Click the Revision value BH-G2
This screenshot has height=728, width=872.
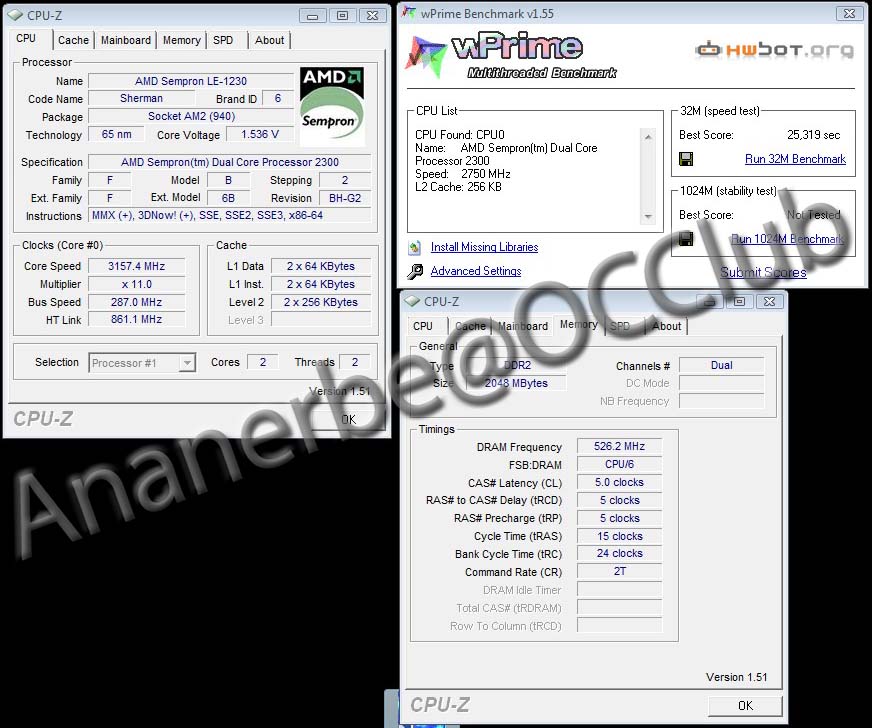coord(345,198)
